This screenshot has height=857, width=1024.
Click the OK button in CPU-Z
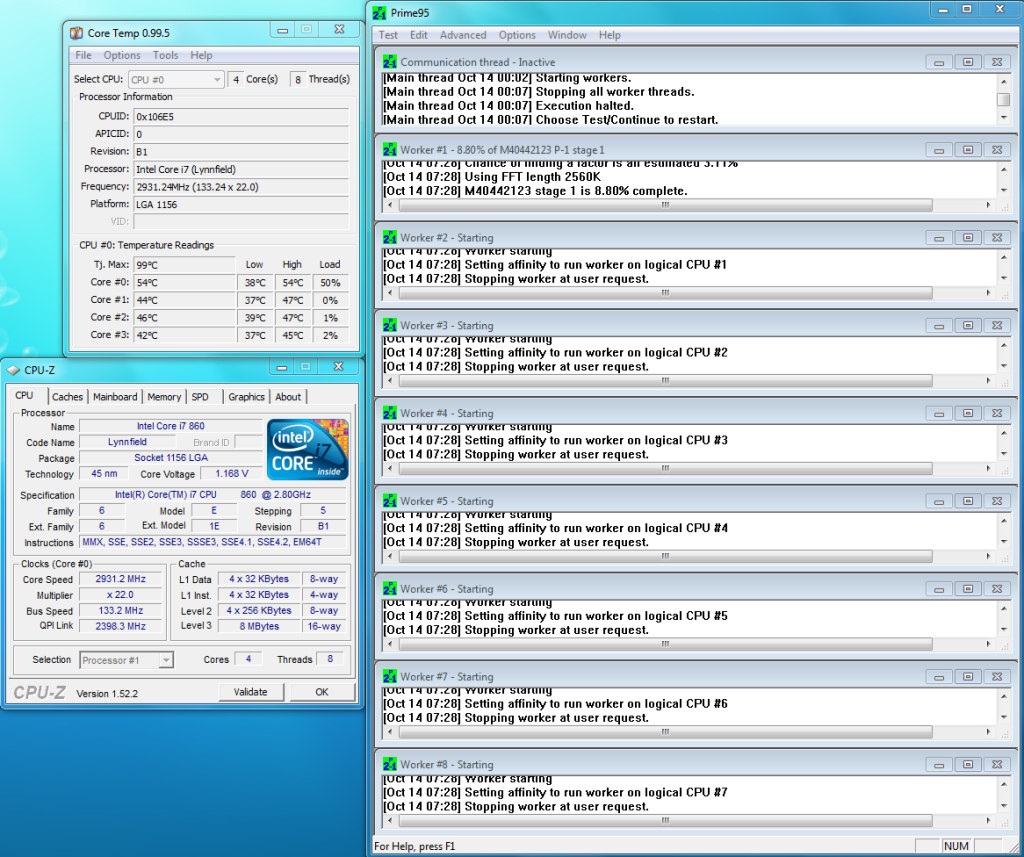point(322,692)
